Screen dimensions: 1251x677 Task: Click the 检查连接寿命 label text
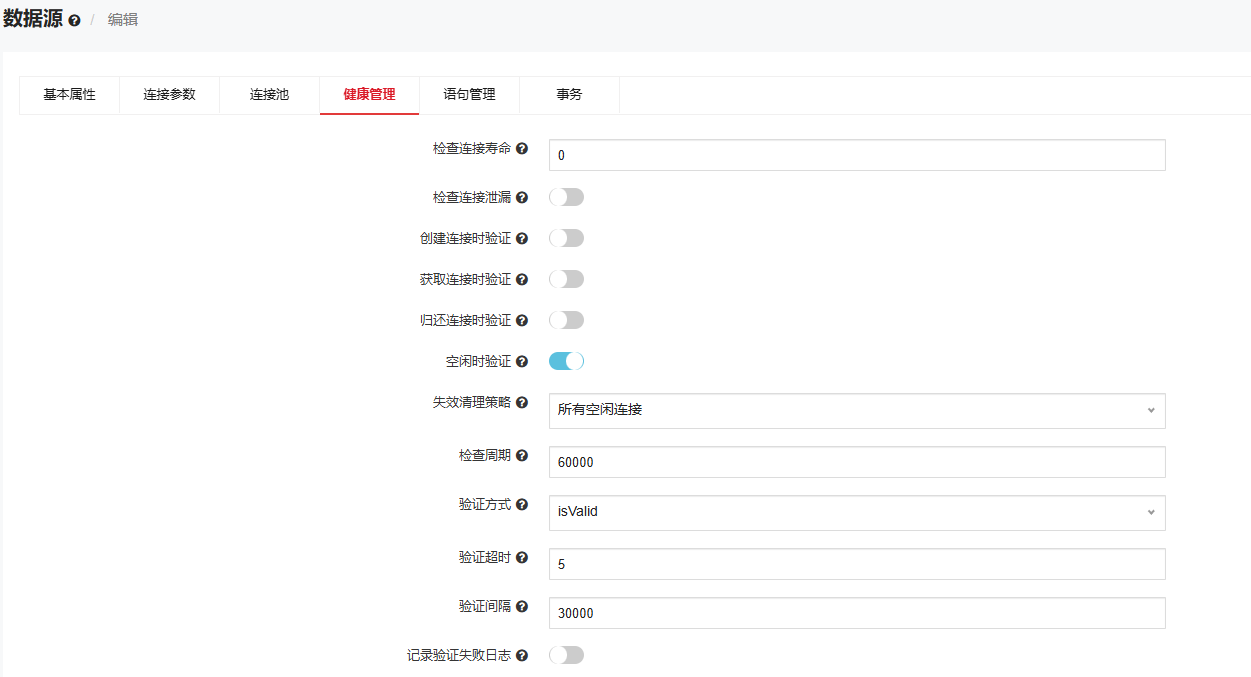pyautogui.click(x=472, y=148)
